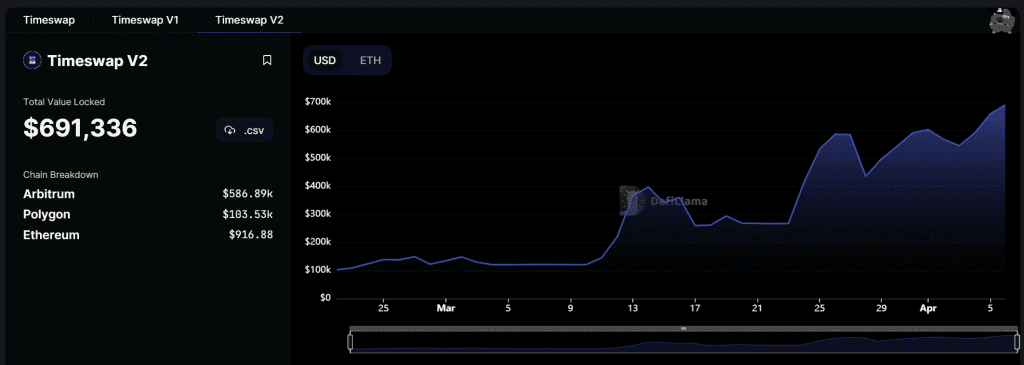This screenshot has width=1024, height=365.
Task: Click the middle grip atop range slider
Action: click(x=684, y=328)
